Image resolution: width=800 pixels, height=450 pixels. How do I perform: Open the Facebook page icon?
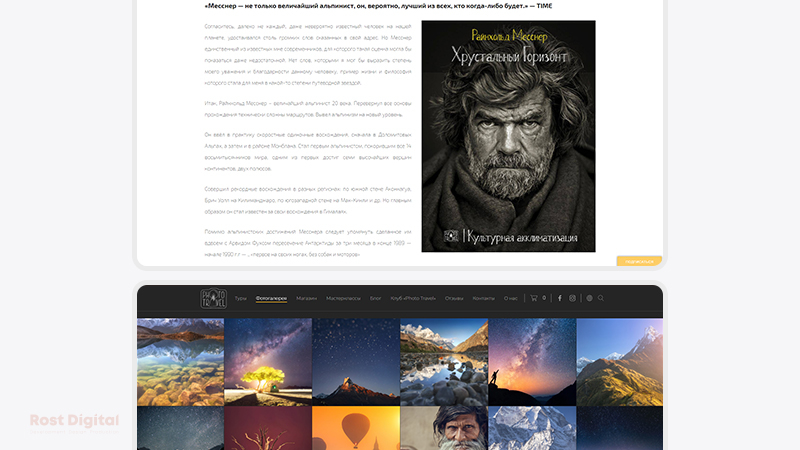click(559, 298)
